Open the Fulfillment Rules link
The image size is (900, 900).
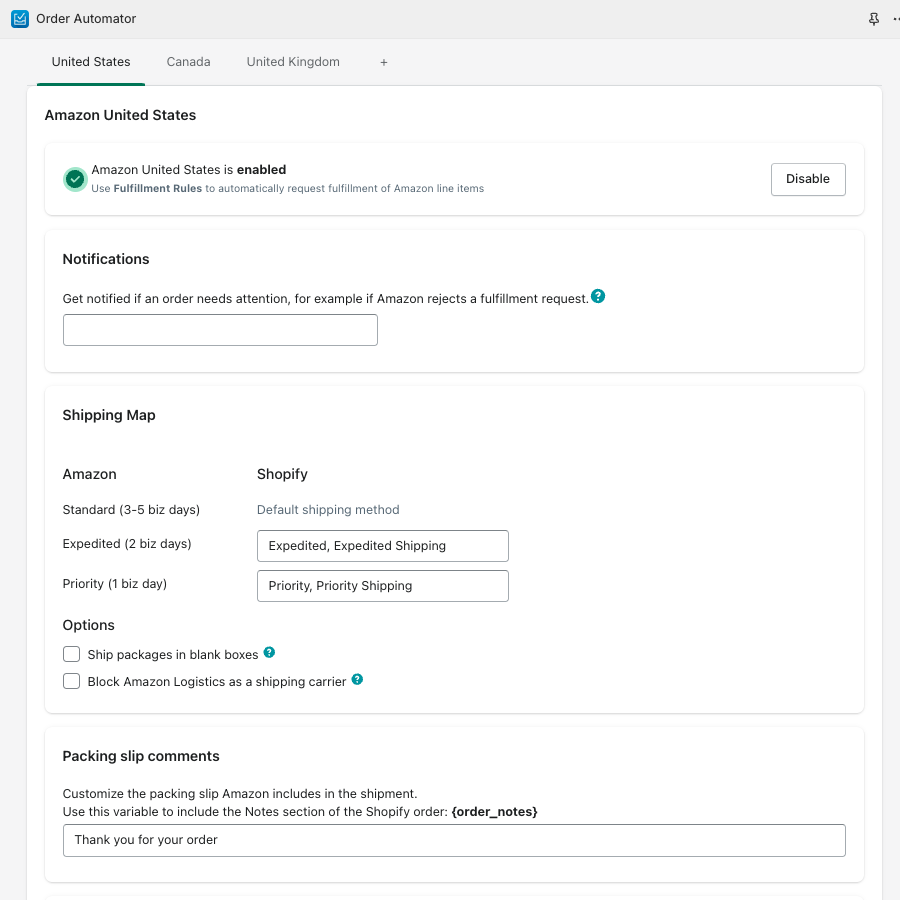tap(158, 188)
